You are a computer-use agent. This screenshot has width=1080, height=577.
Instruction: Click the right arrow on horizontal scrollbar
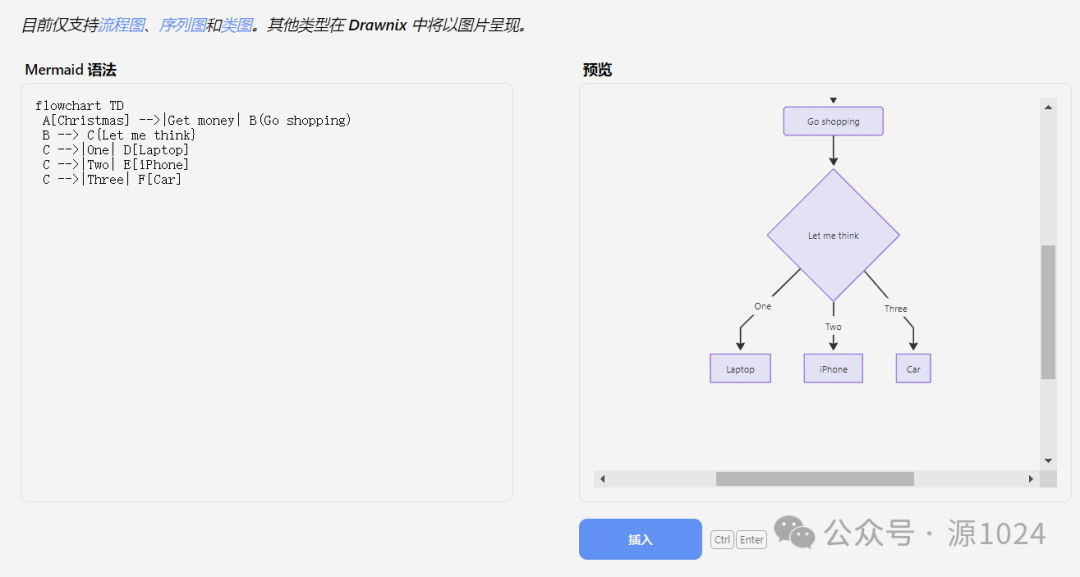pyautogui.click(x=1033, y=479)
